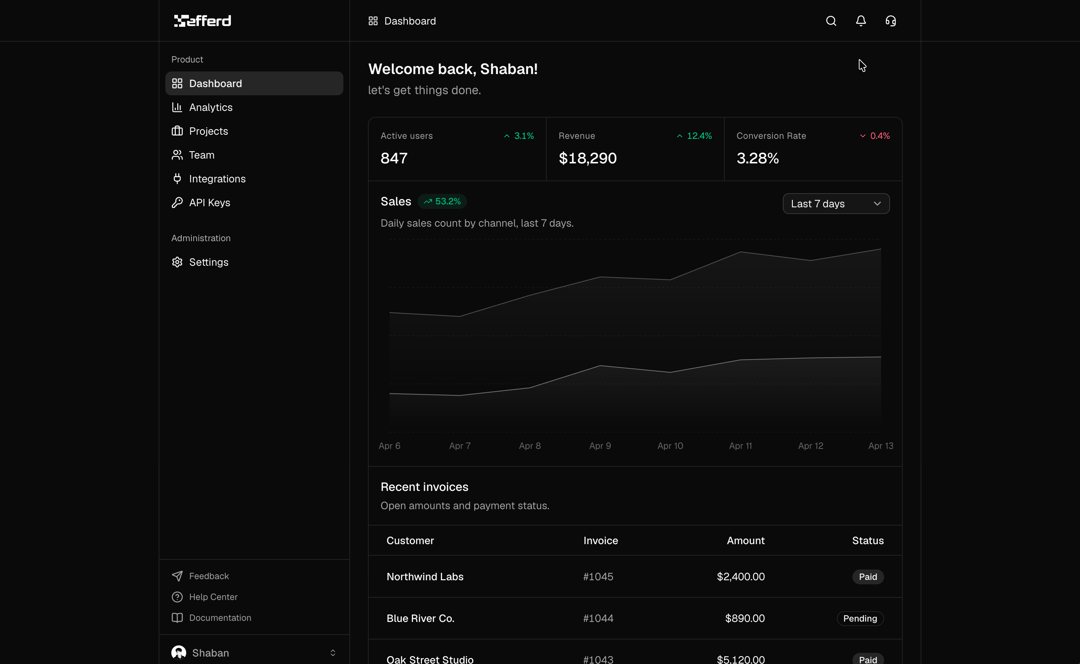1080x664 pixels.
Task: Click the Projects briefcase icon
Action: pyautogui.click(x=177, y=131)
